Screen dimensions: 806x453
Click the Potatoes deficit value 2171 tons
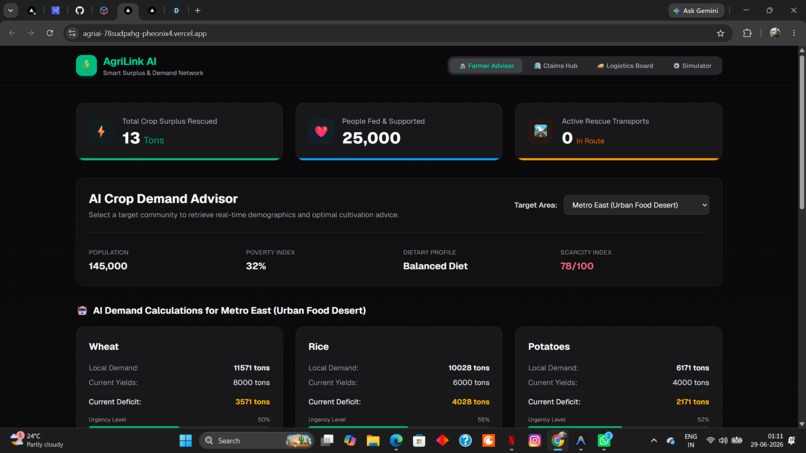pyautogui.click(x=692, y=402)
